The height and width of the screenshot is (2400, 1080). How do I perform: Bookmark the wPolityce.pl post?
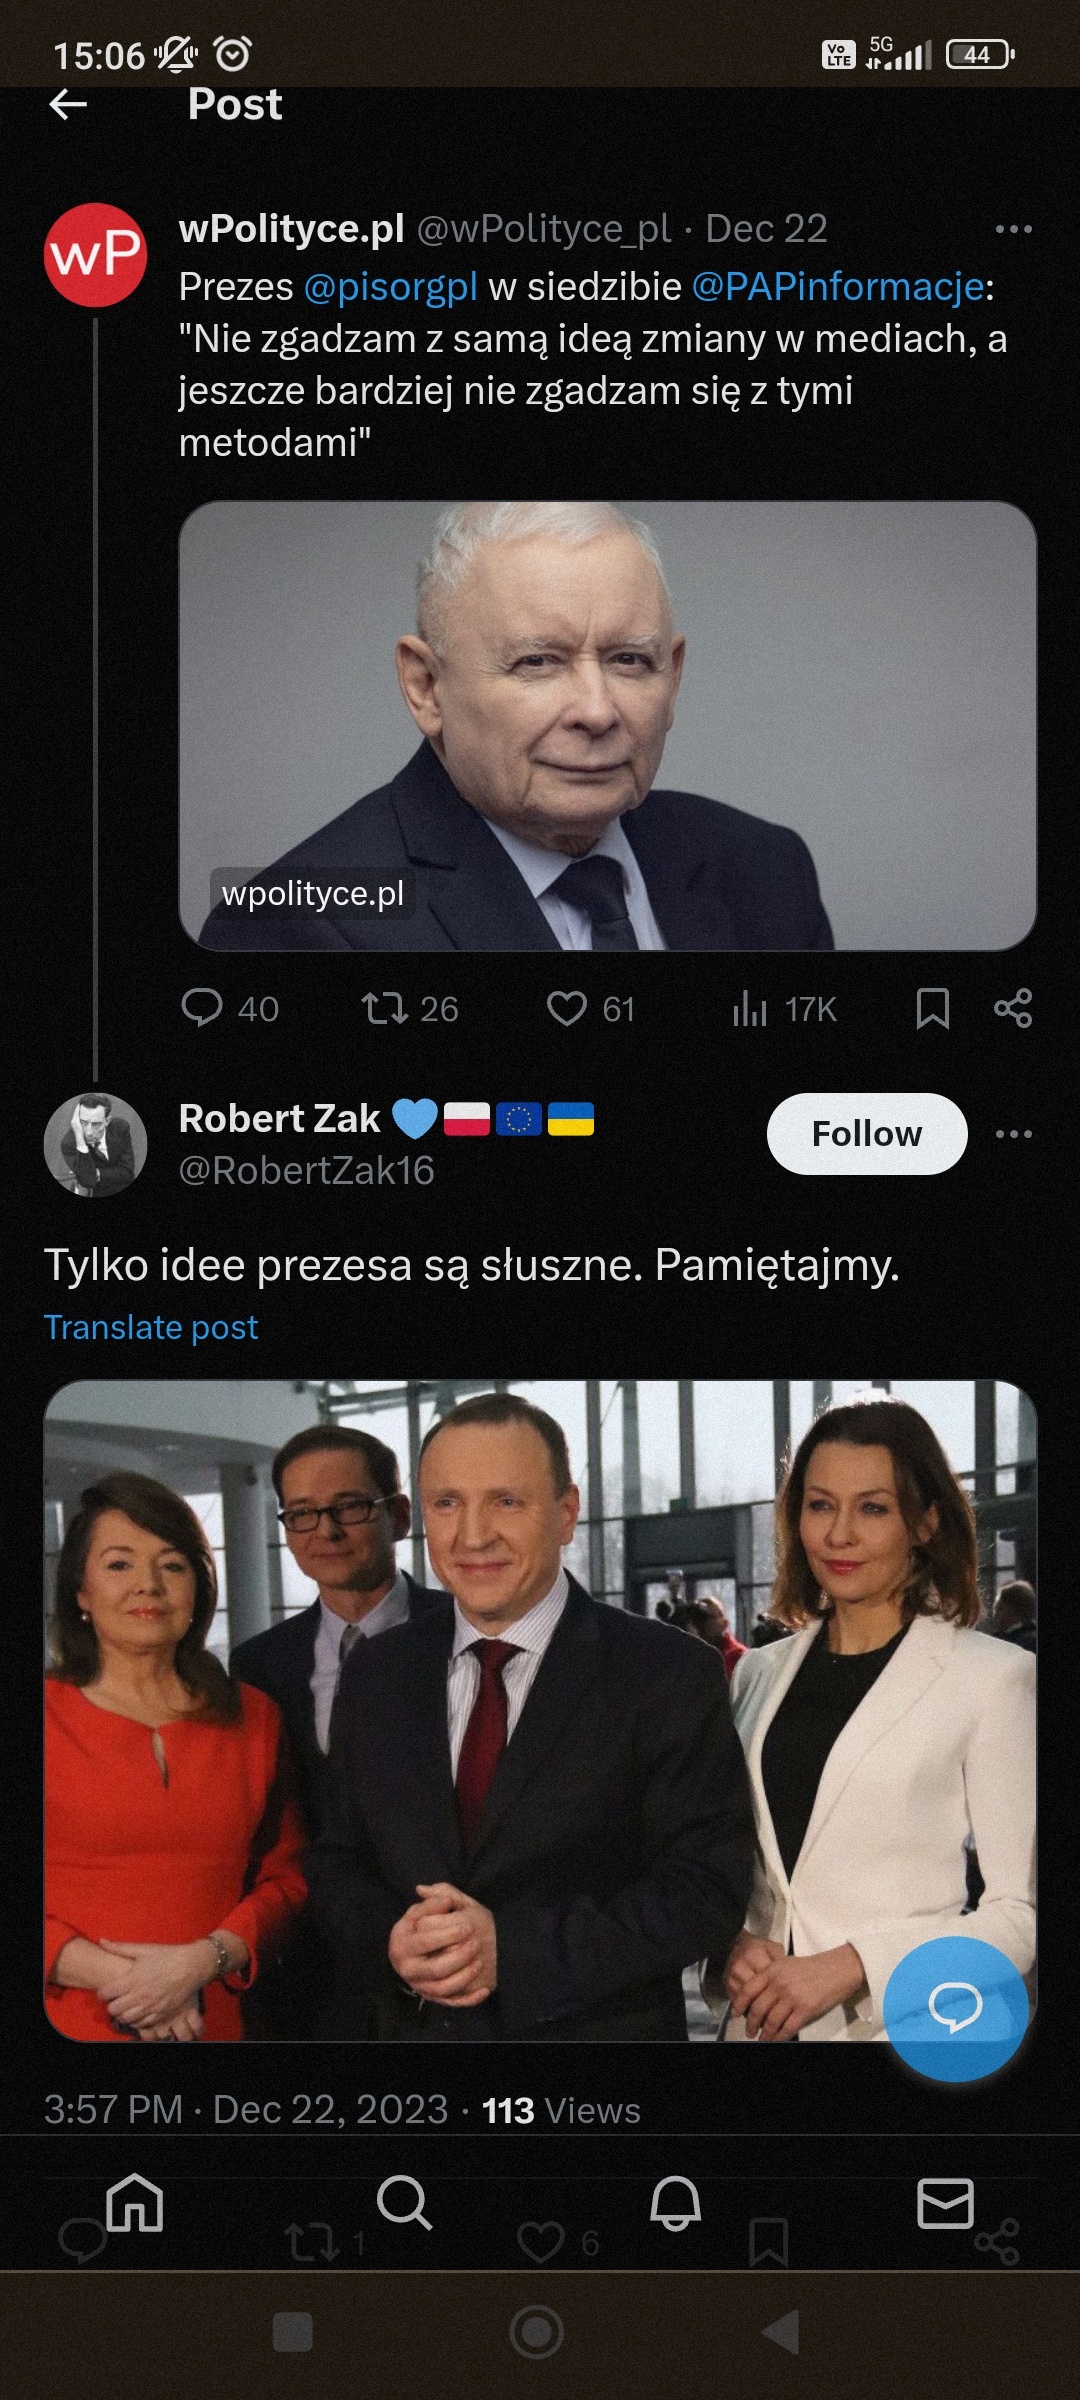point(932,1008)
